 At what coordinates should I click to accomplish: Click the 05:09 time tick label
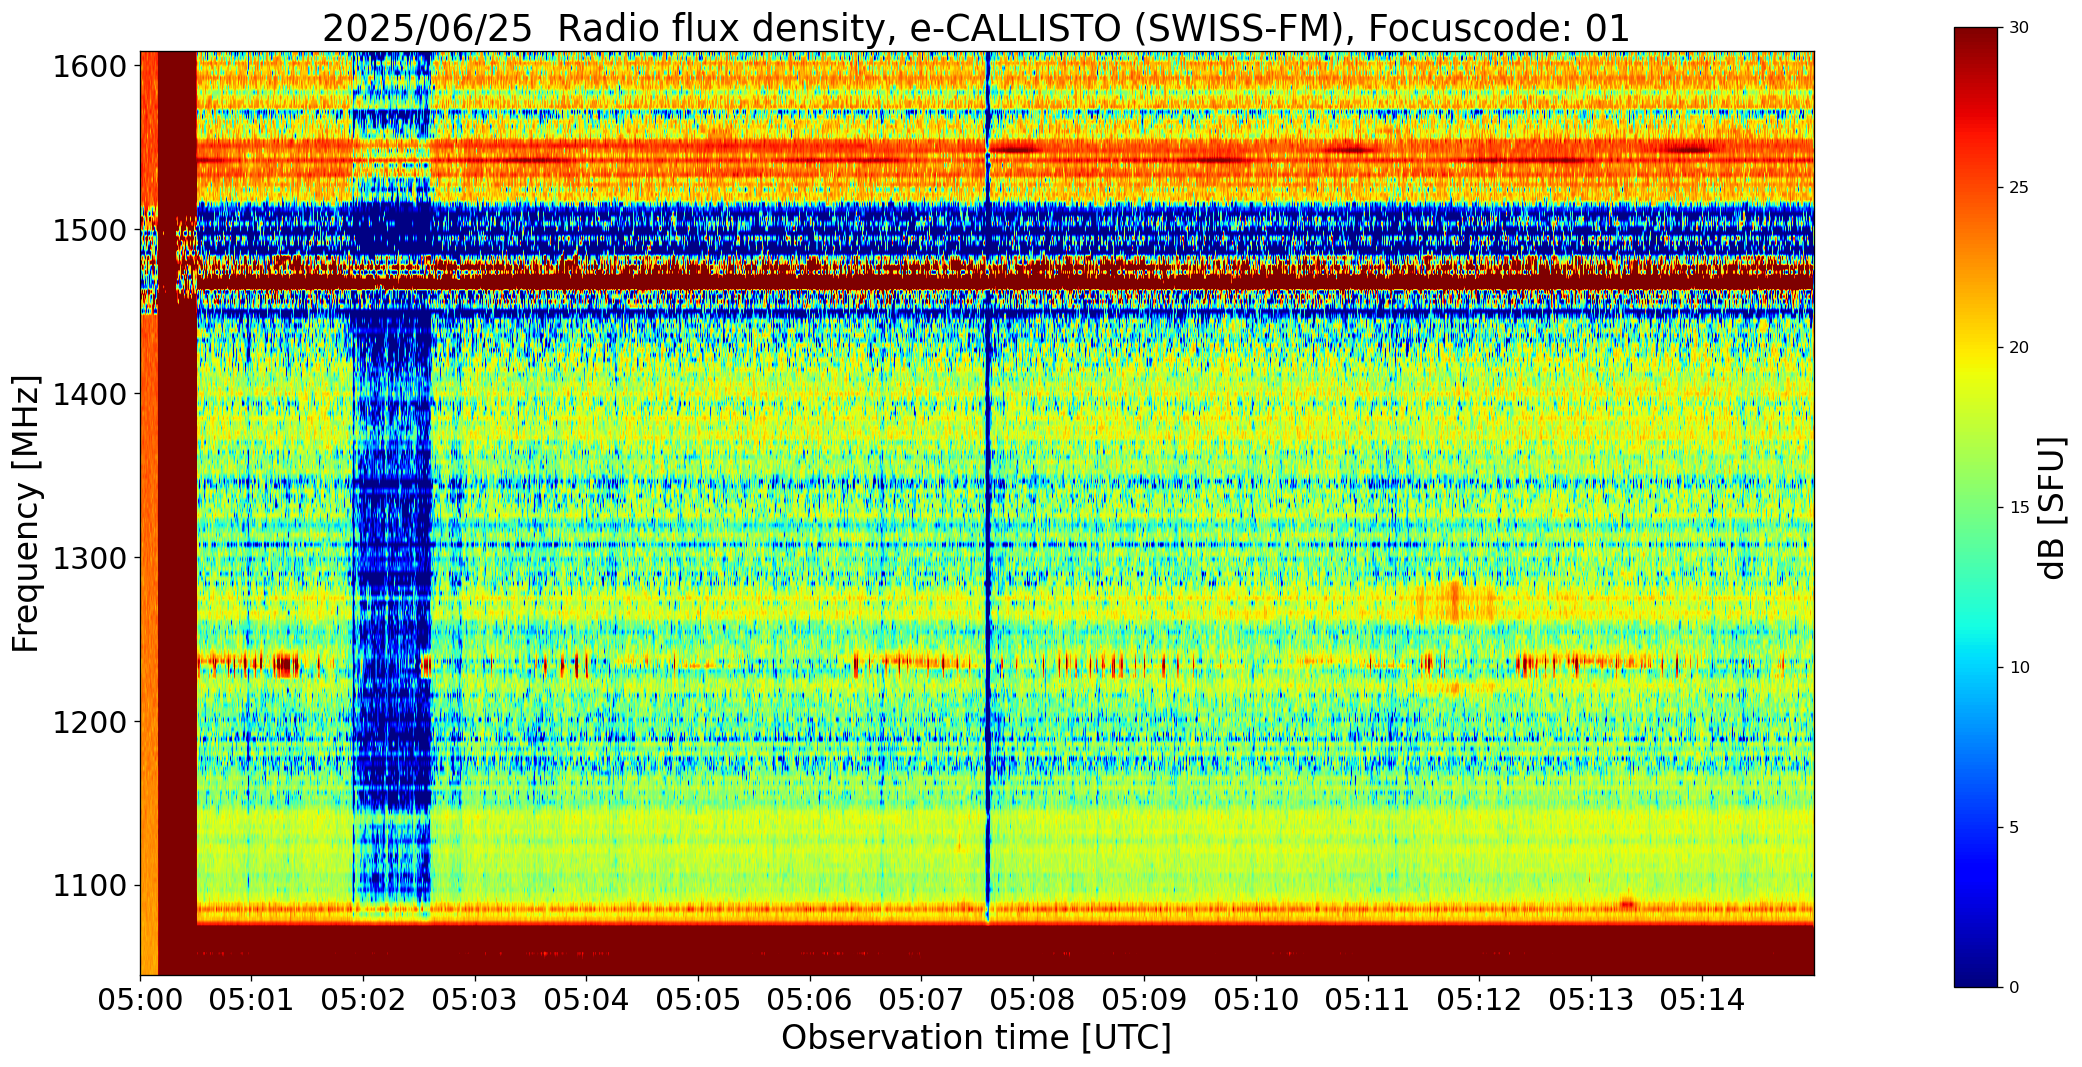pyautogui.click(x=1144, y=1000)
